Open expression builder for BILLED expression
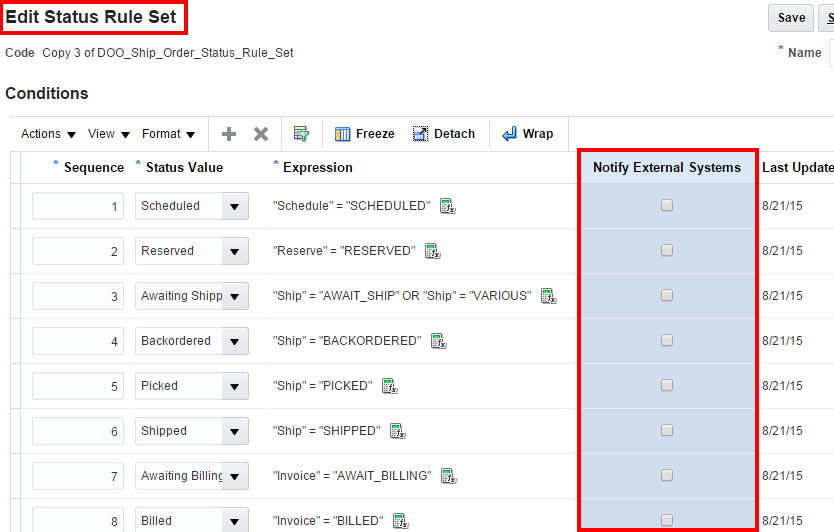Image resolution: width=834 pixels, height=532 pixels. (x=401, y=521)
